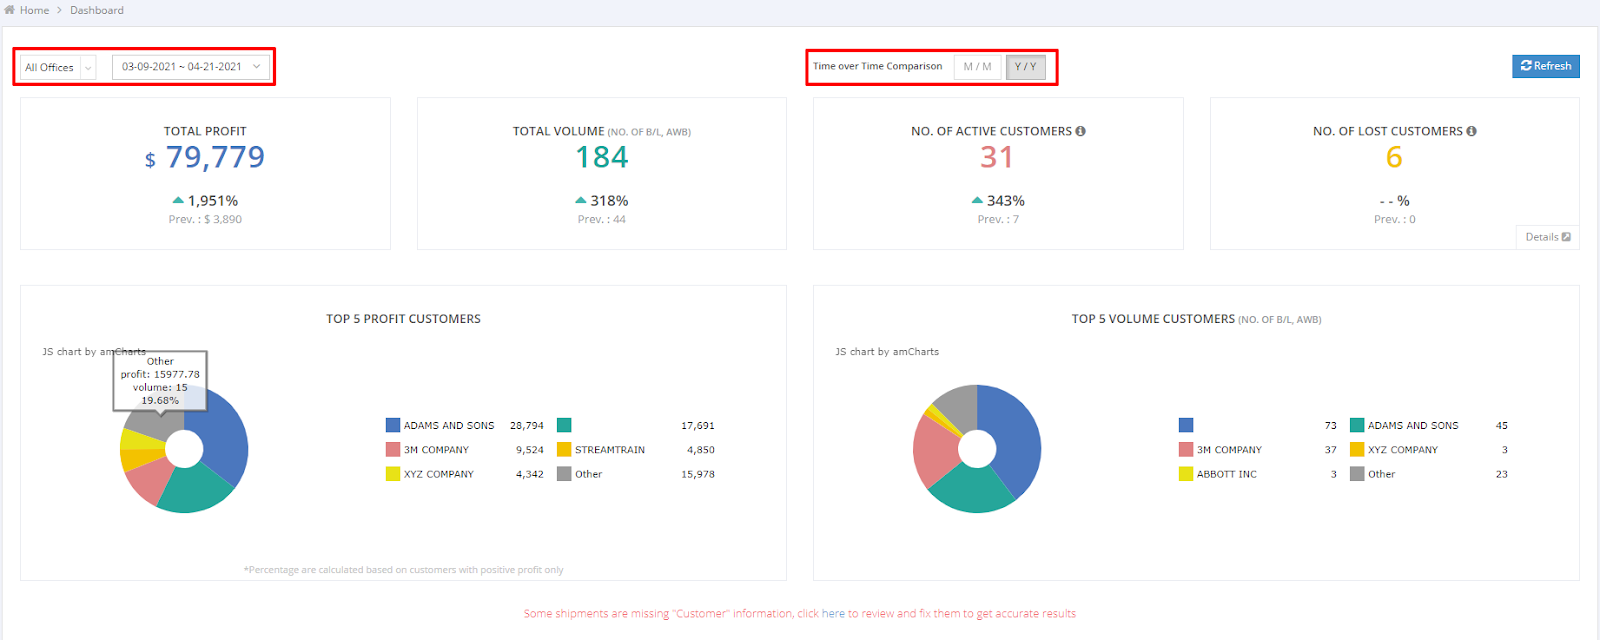The image size is (1600, 640).
Task: Click the Home icon in breadcrumb
Action: click(x=10, y=10)
